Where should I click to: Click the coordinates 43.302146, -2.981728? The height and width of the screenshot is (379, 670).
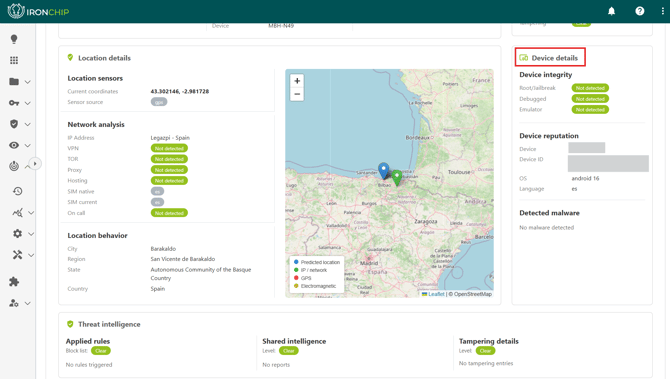click(179, 91)
